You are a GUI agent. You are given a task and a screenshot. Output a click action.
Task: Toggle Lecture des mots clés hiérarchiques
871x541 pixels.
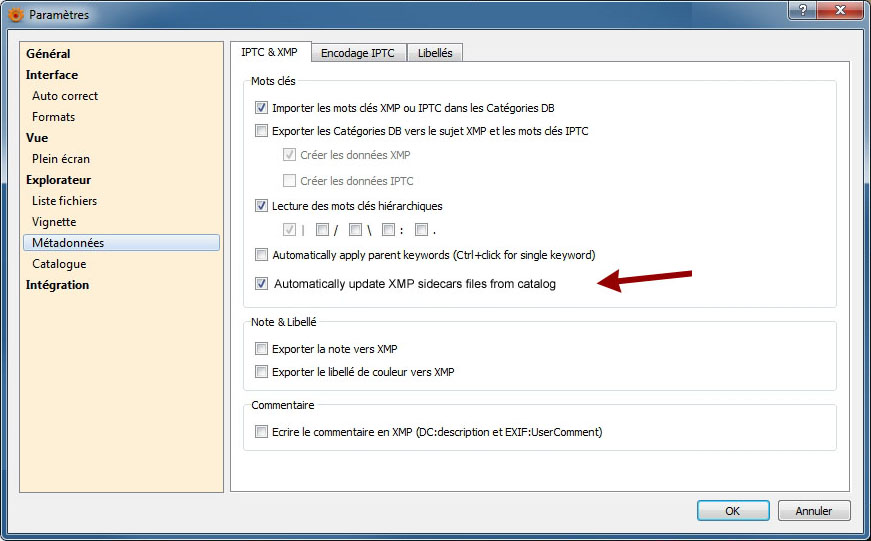[x=261, y=206]
